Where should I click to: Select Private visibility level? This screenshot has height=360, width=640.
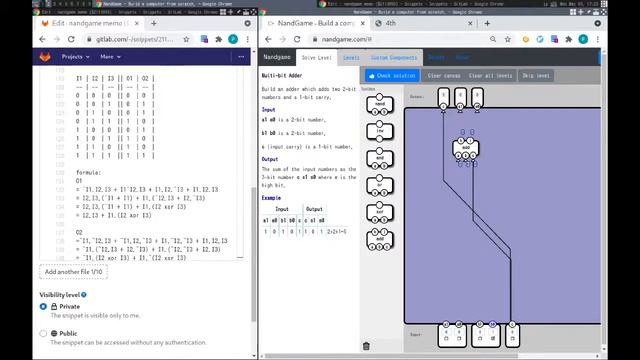tap(43, 307)
